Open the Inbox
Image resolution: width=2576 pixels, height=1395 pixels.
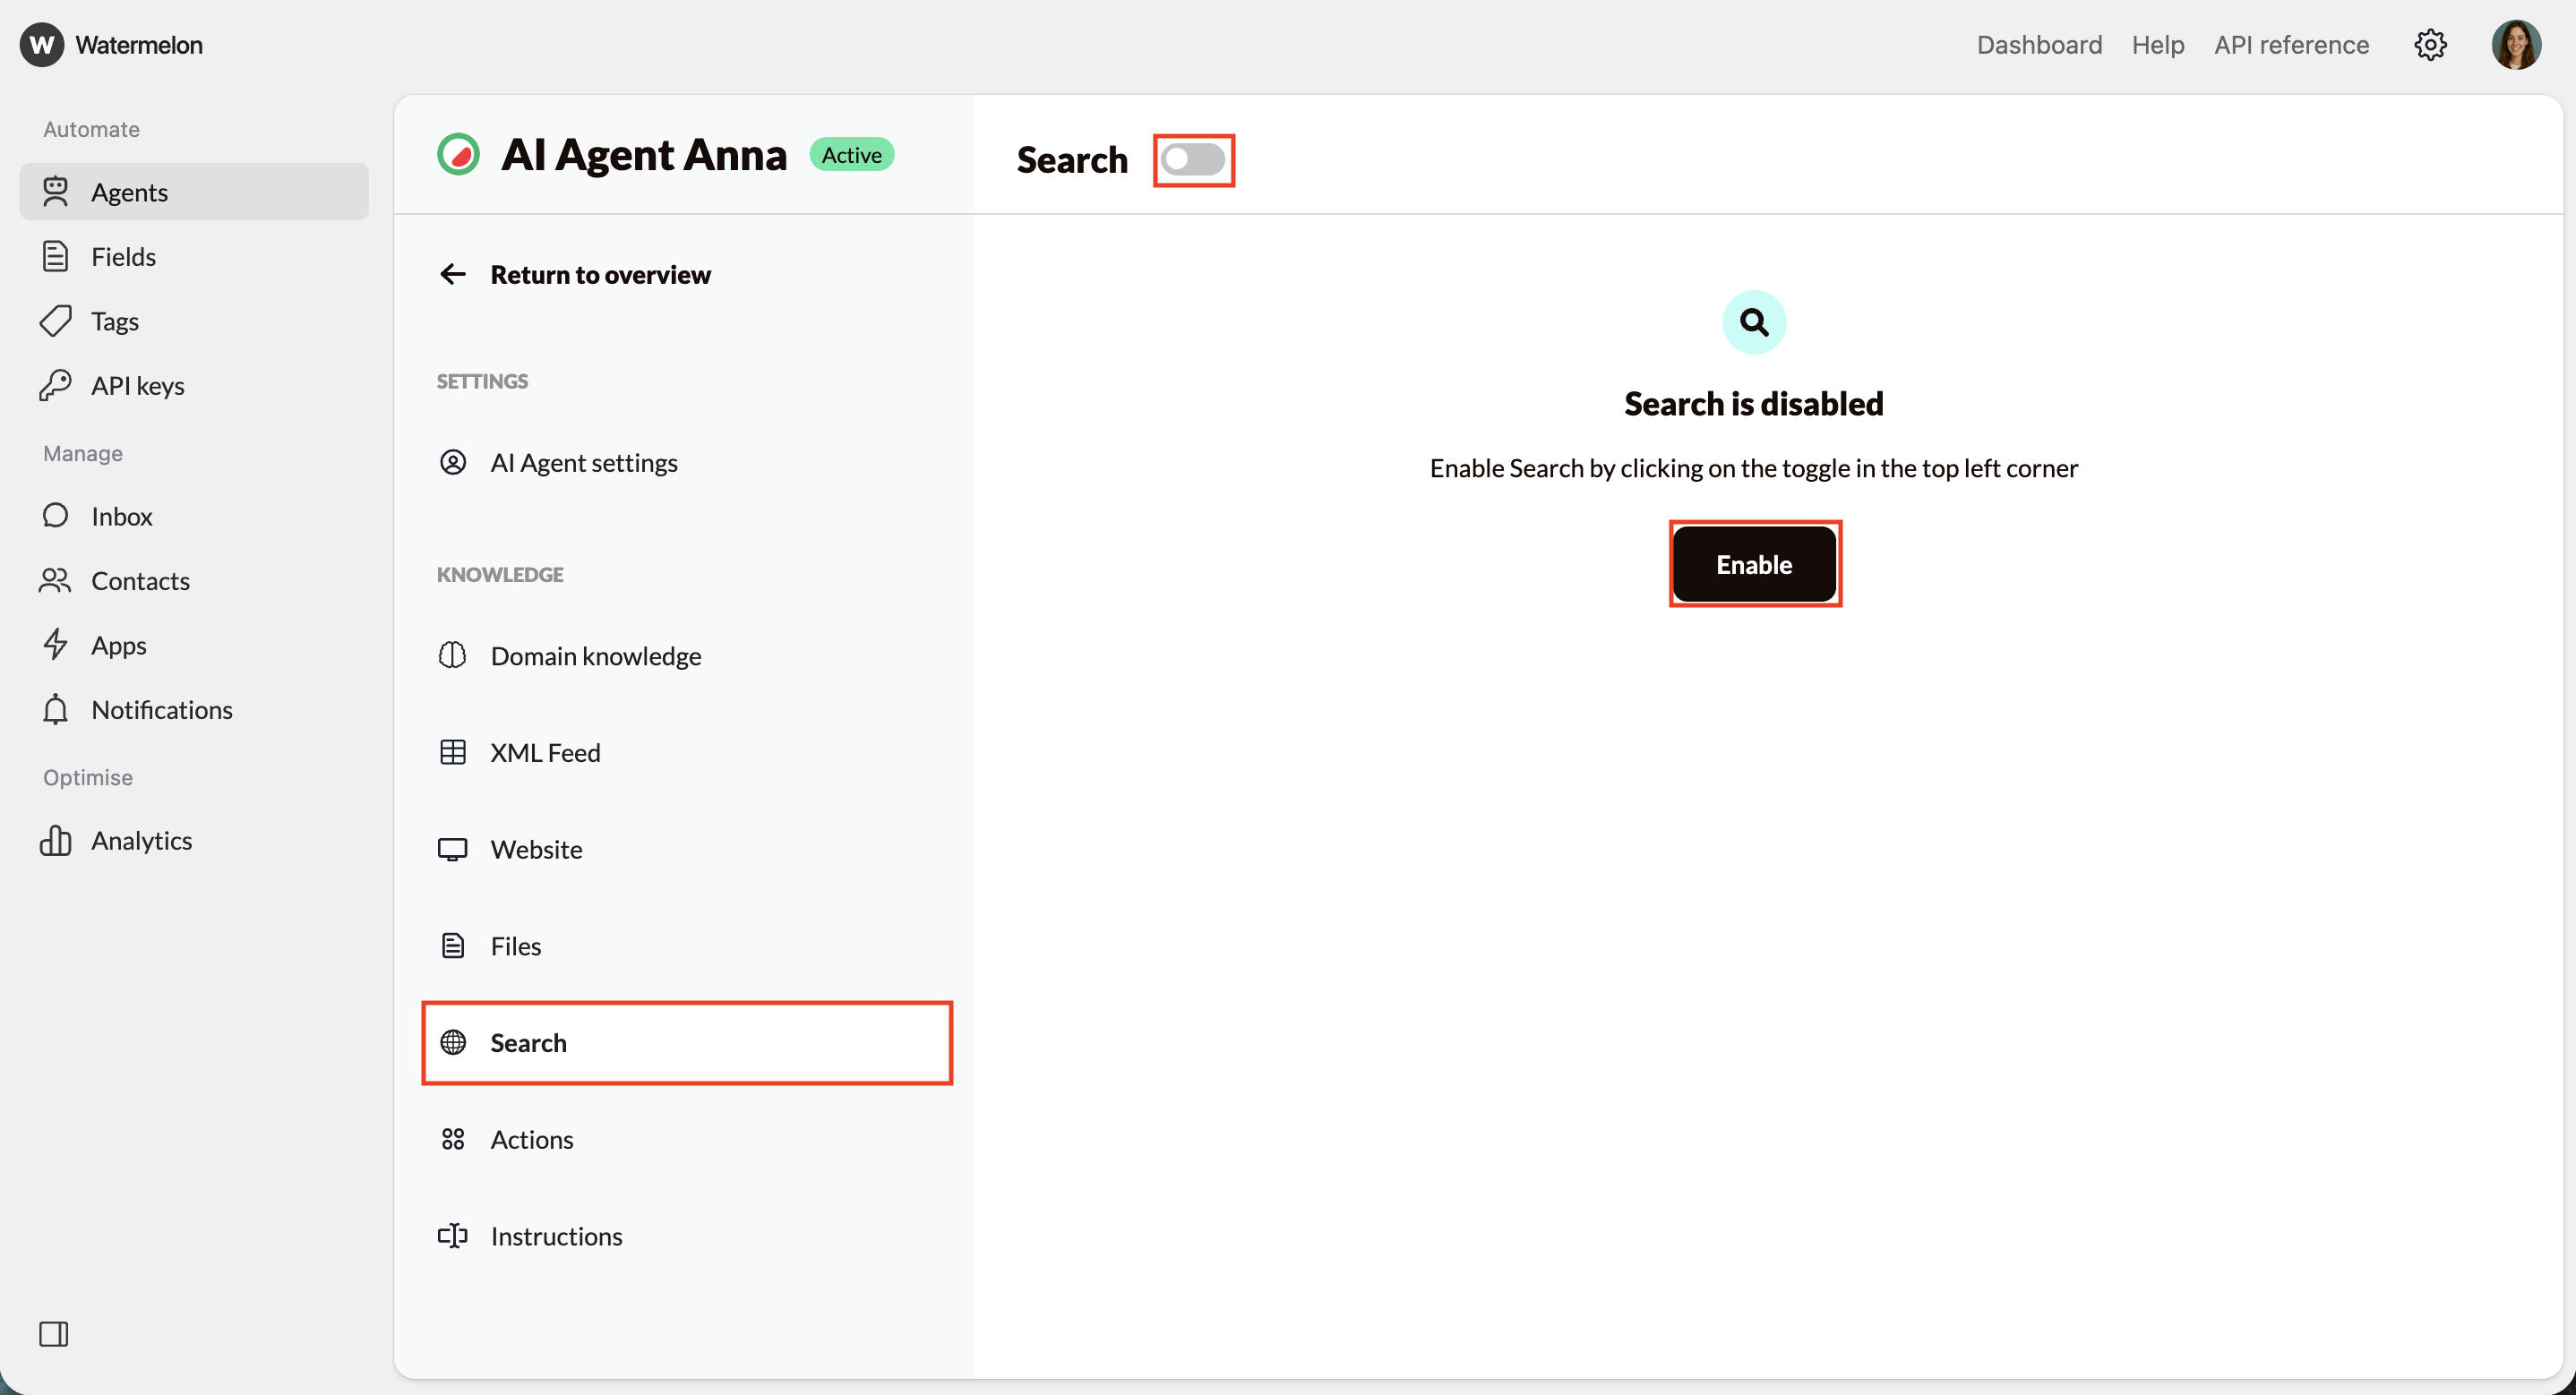click(x=122, y=515)
